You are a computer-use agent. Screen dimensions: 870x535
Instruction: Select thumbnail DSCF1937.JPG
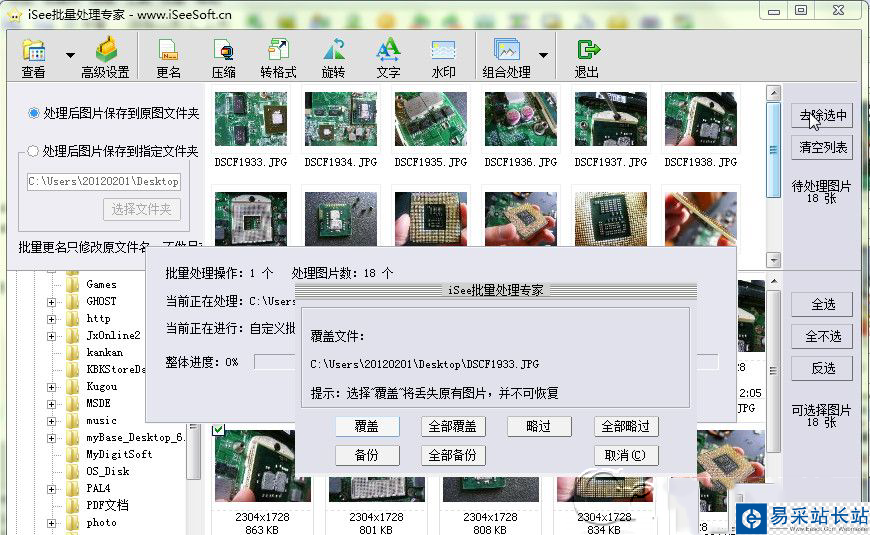click(610, 119)
